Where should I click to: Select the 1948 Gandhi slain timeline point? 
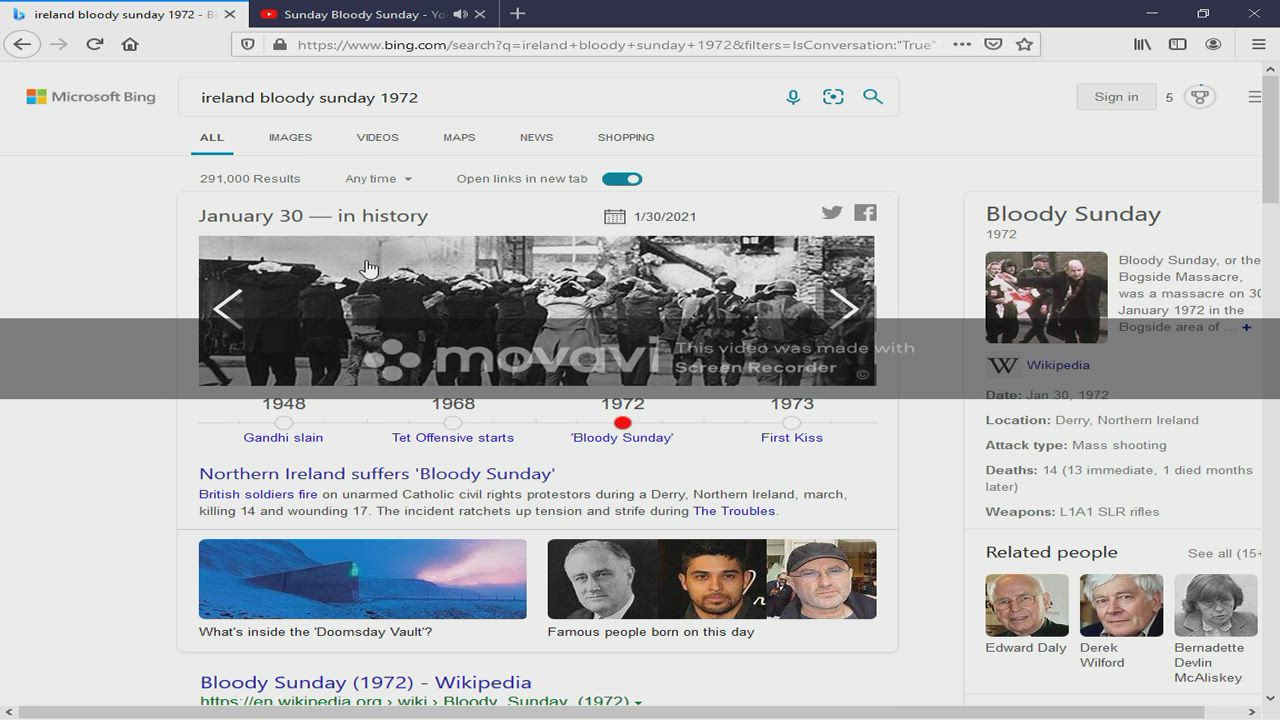[284, 423]
